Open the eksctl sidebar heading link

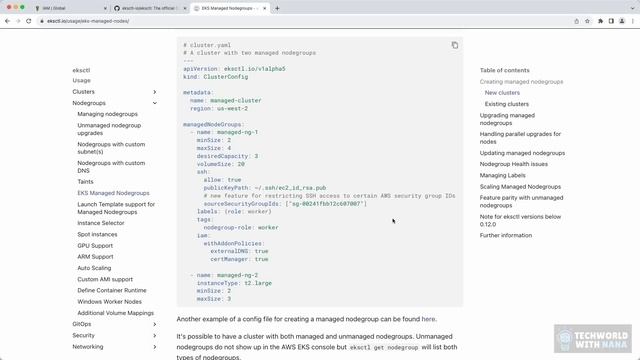tap(81, 70)
